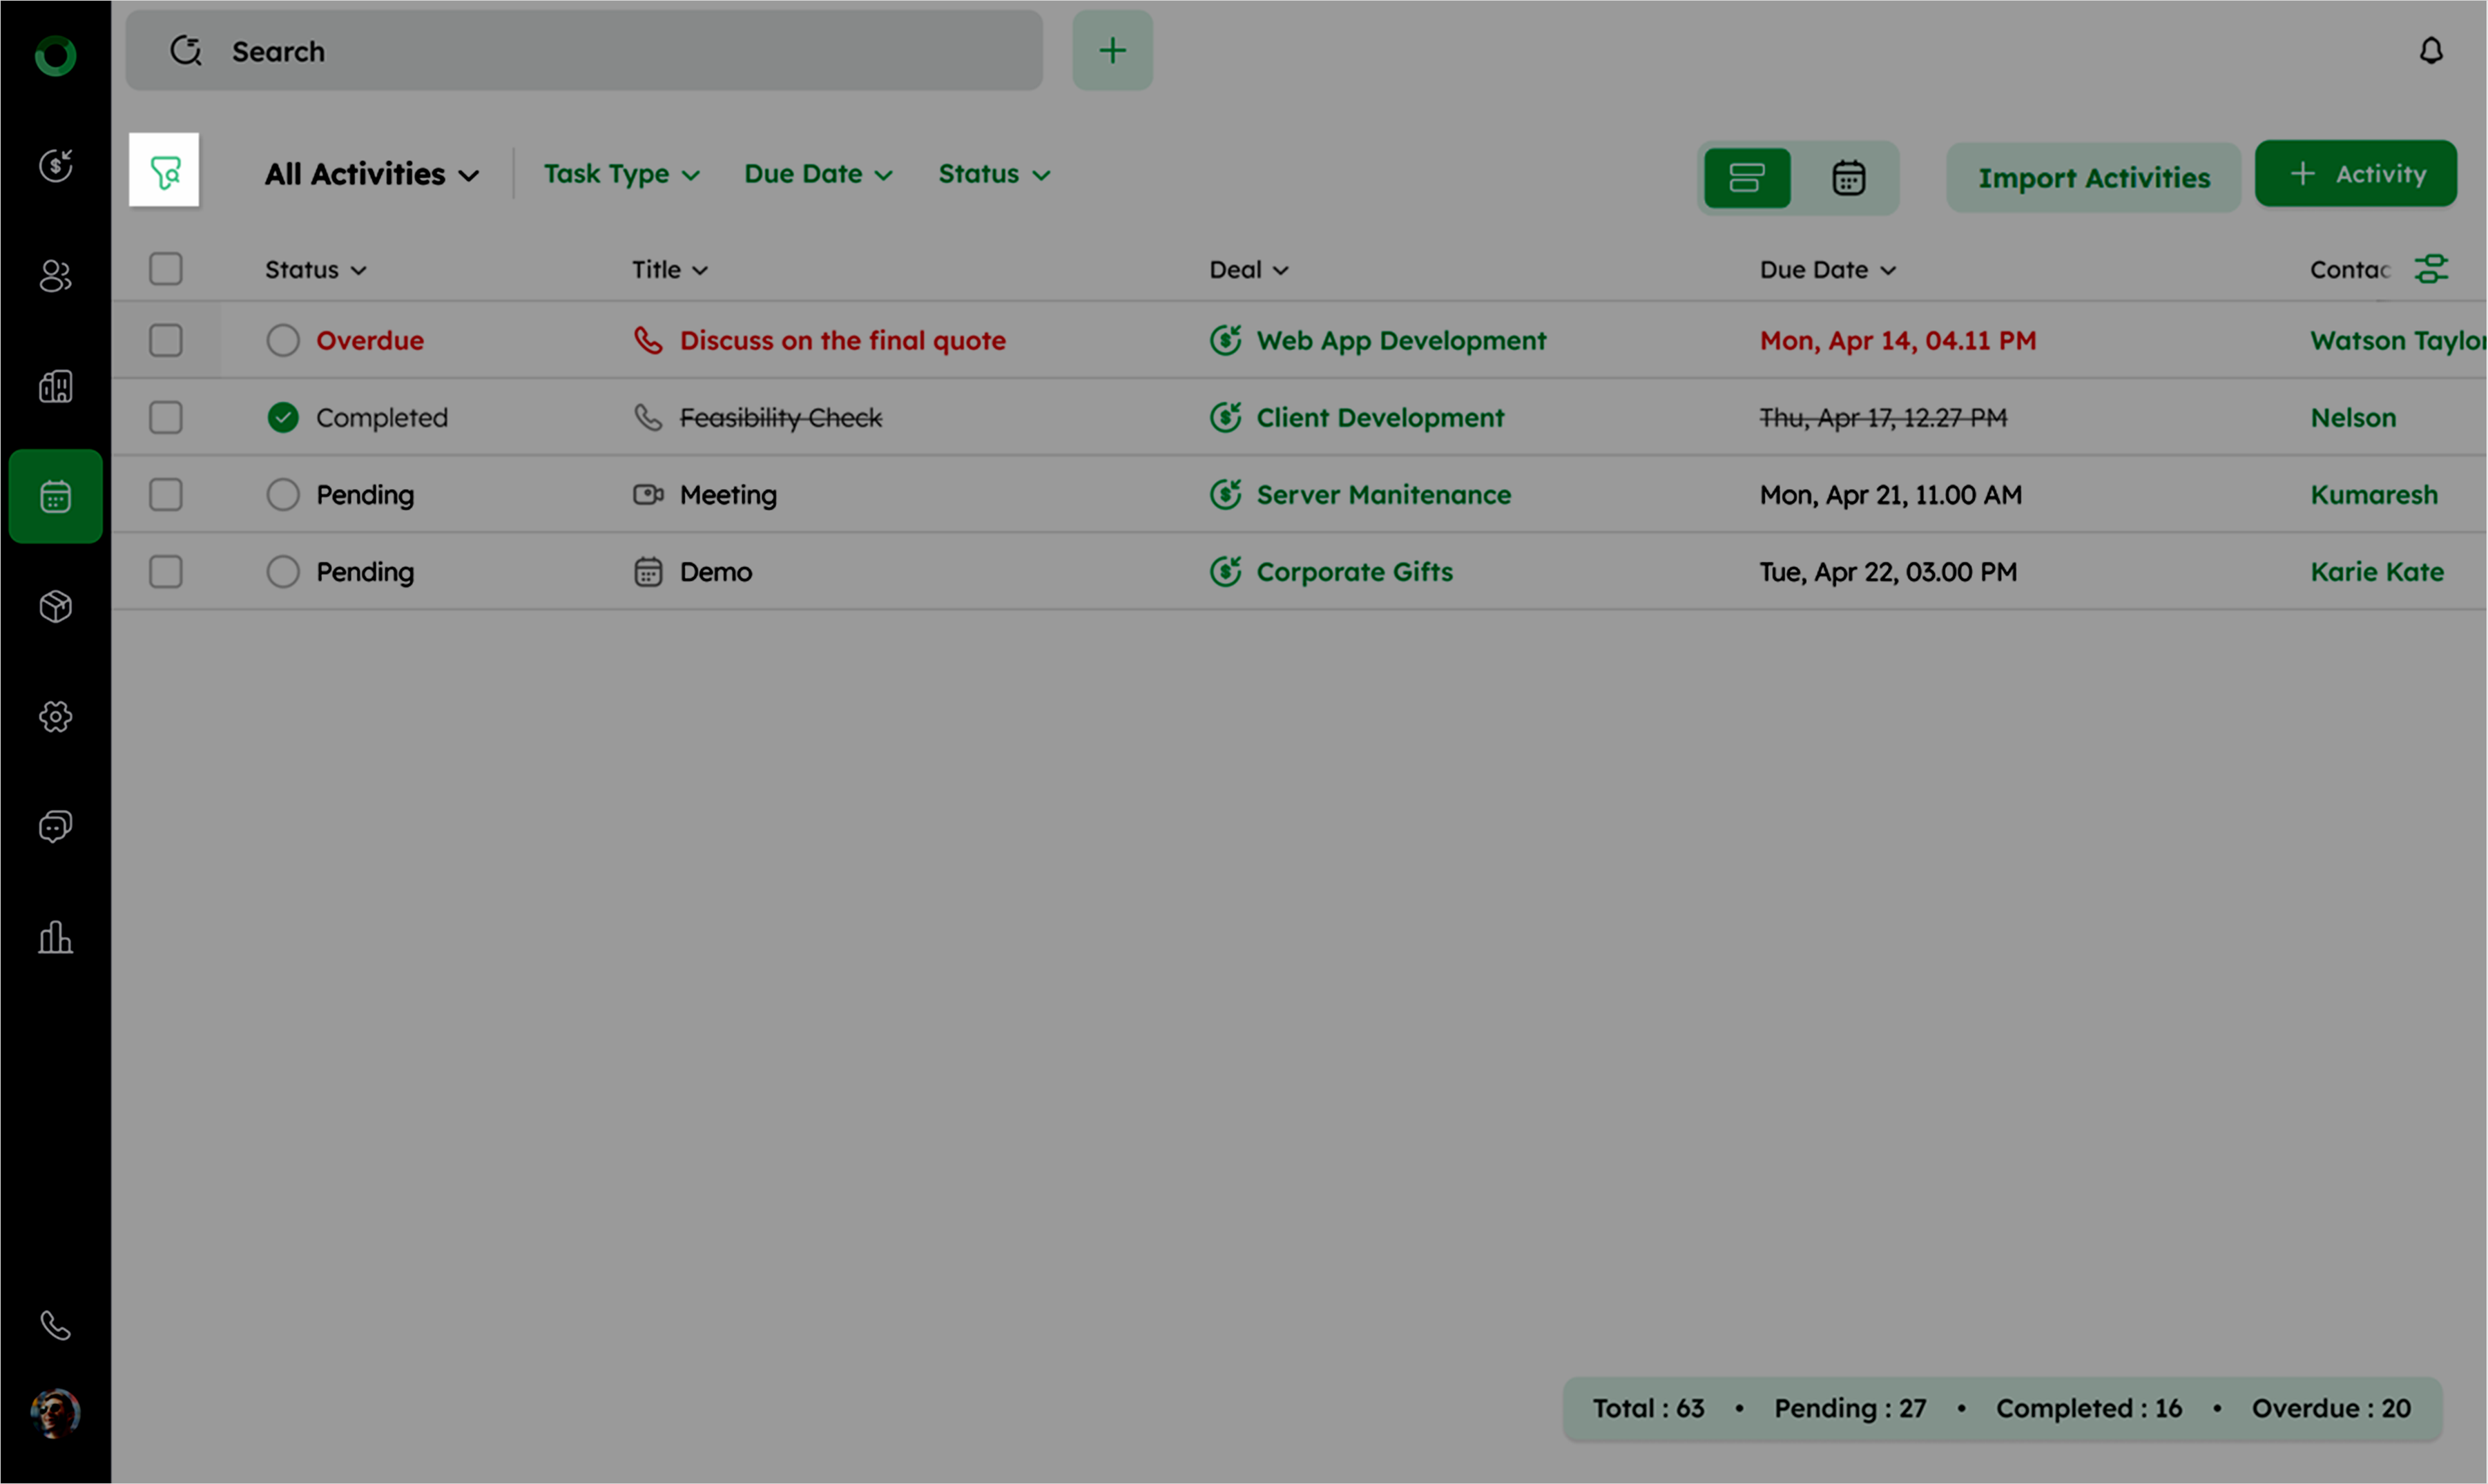Select the list view icon
This screenshot has width=2488, height=1484.
tap(1746, 178)
